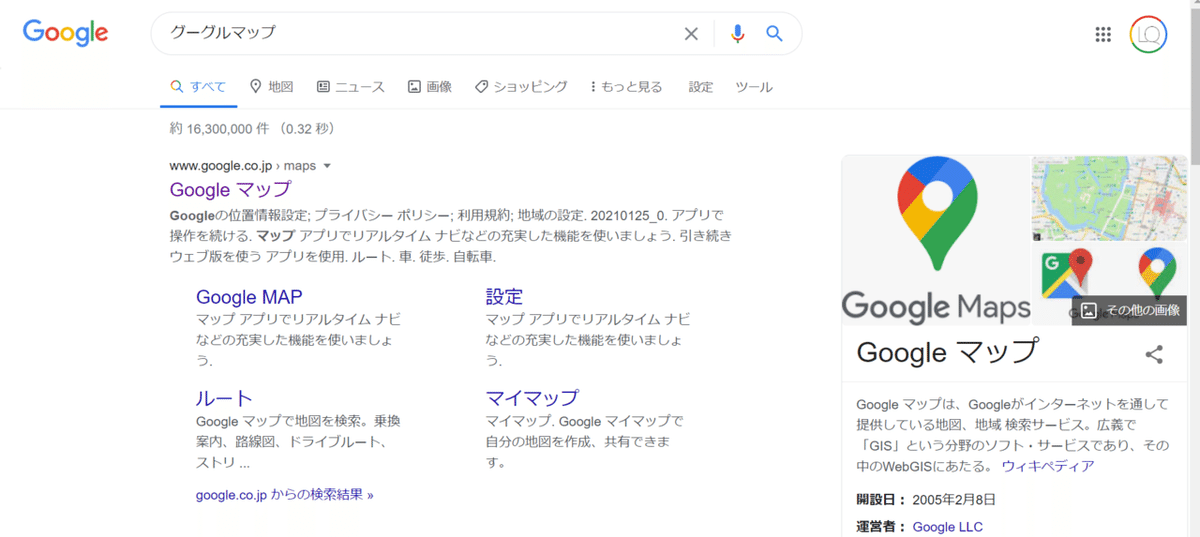1200x537 pixels.
Task: Click google.co.jp からの検索結果 link
Action: 285,494
